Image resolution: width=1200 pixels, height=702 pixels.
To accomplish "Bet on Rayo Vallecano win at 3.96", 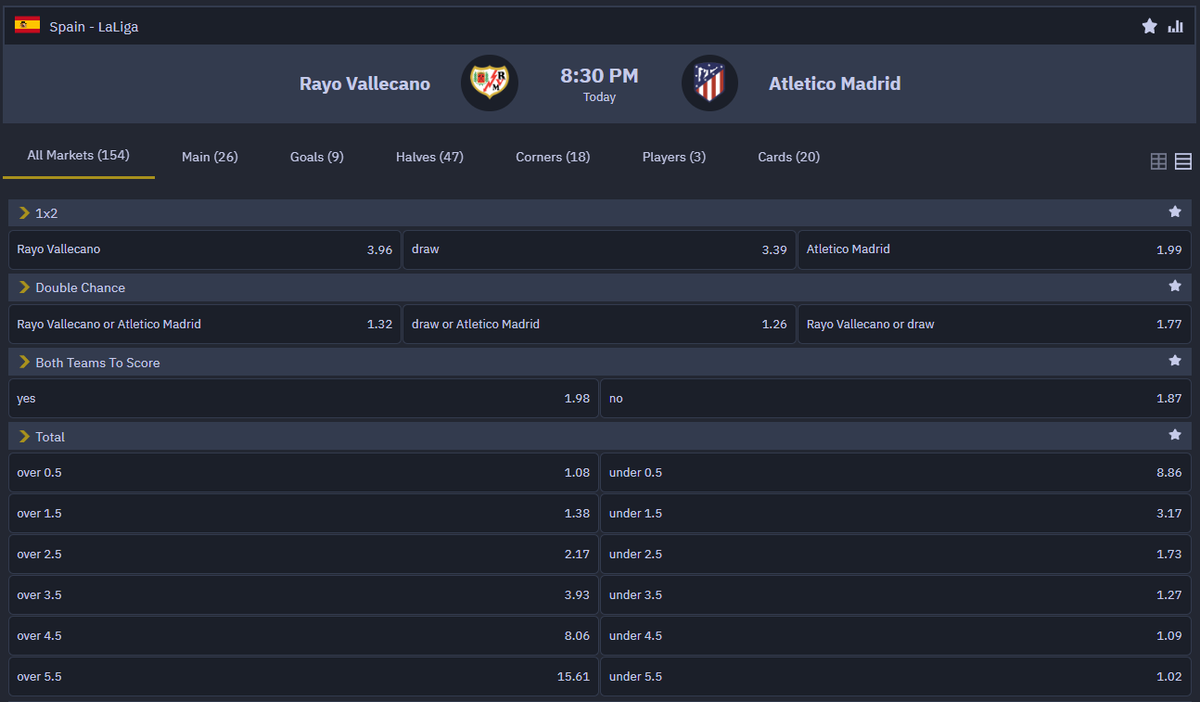I will pos(205,250).
